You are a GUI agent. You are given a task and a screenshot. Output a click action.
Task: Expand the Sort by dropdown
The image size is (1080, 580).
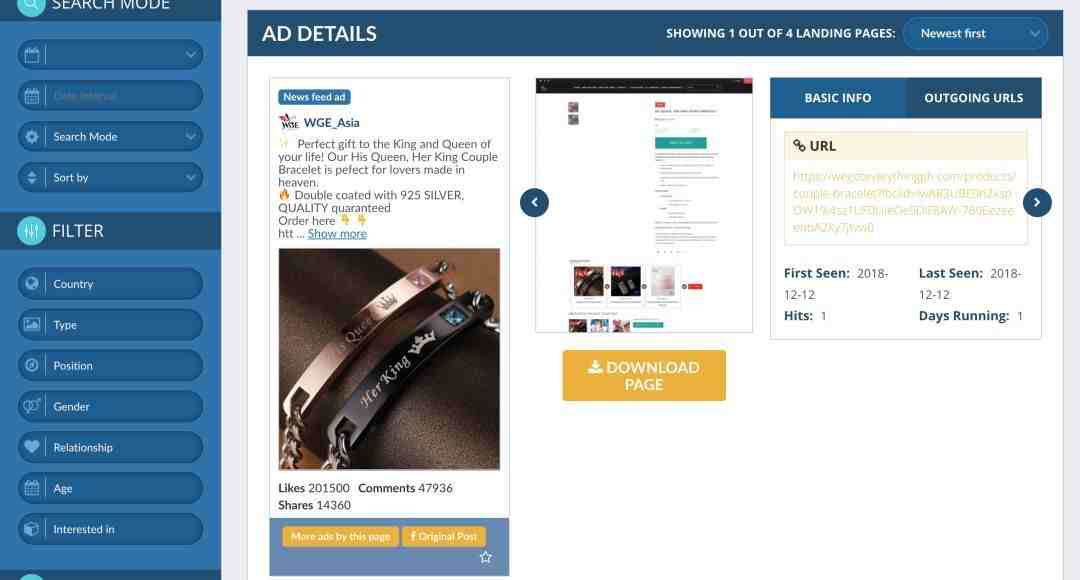110,178
